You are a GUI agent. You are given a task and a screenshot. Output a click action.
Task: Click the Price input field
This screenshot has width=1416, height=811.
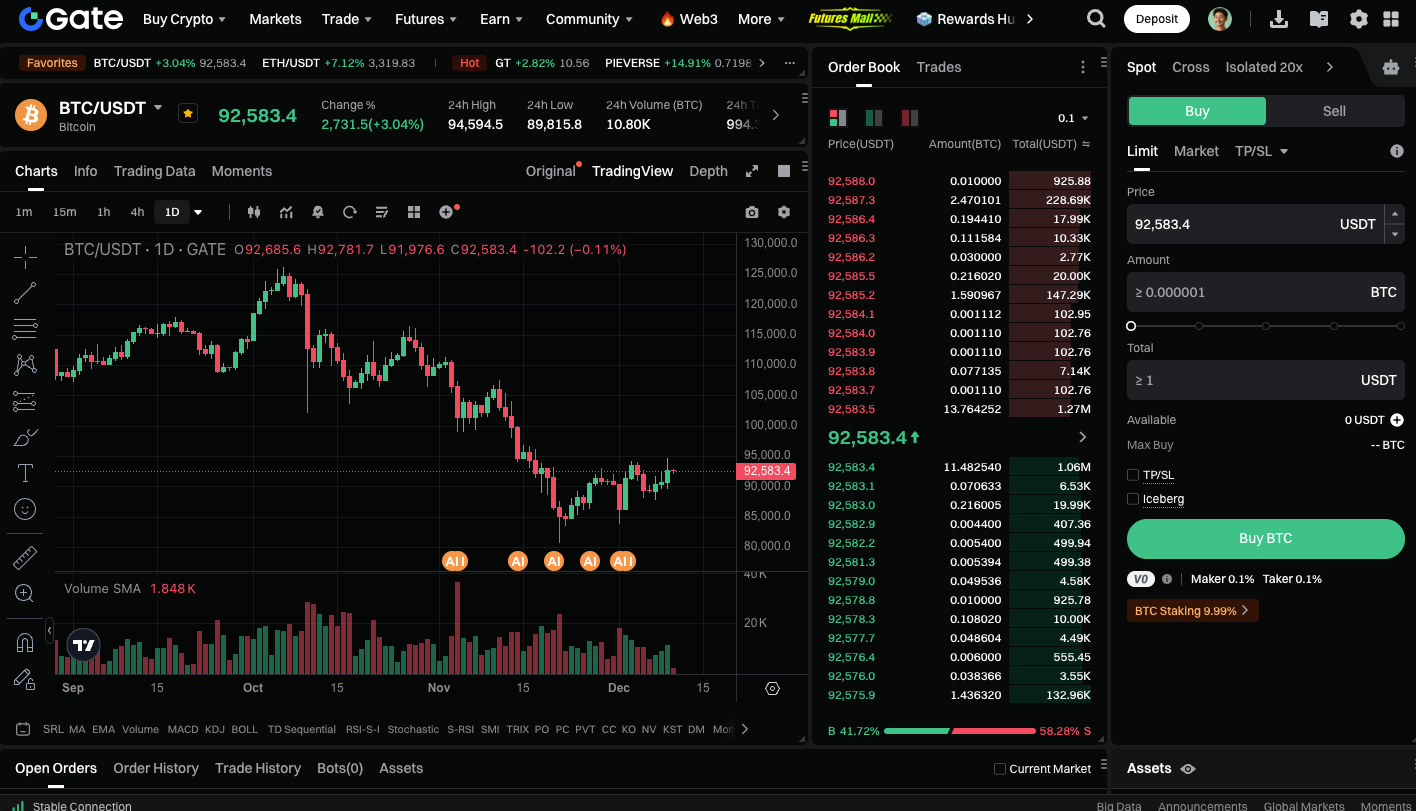(x=1255, y=224)
